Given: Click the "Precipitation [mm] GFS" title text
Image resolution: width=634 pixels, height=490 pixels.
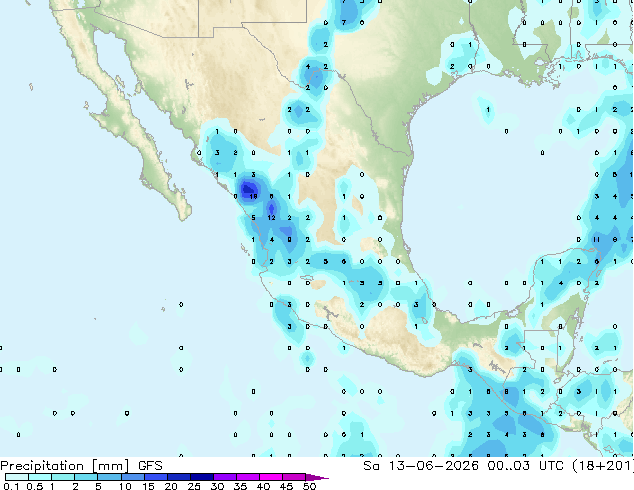Looking at the screenshot, I should (x=81, y=466).
